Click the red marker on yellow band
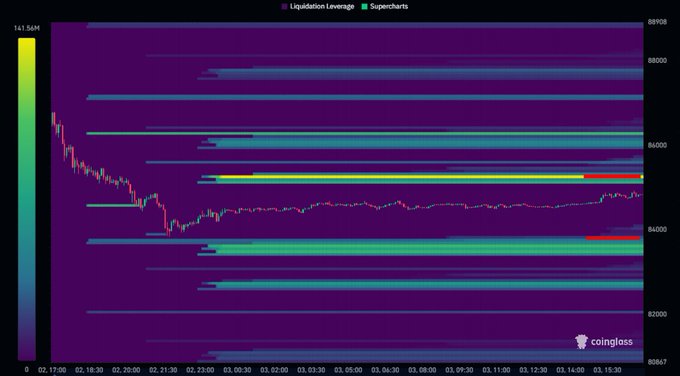This screenshot has height=376, width=680. [612, 177]
